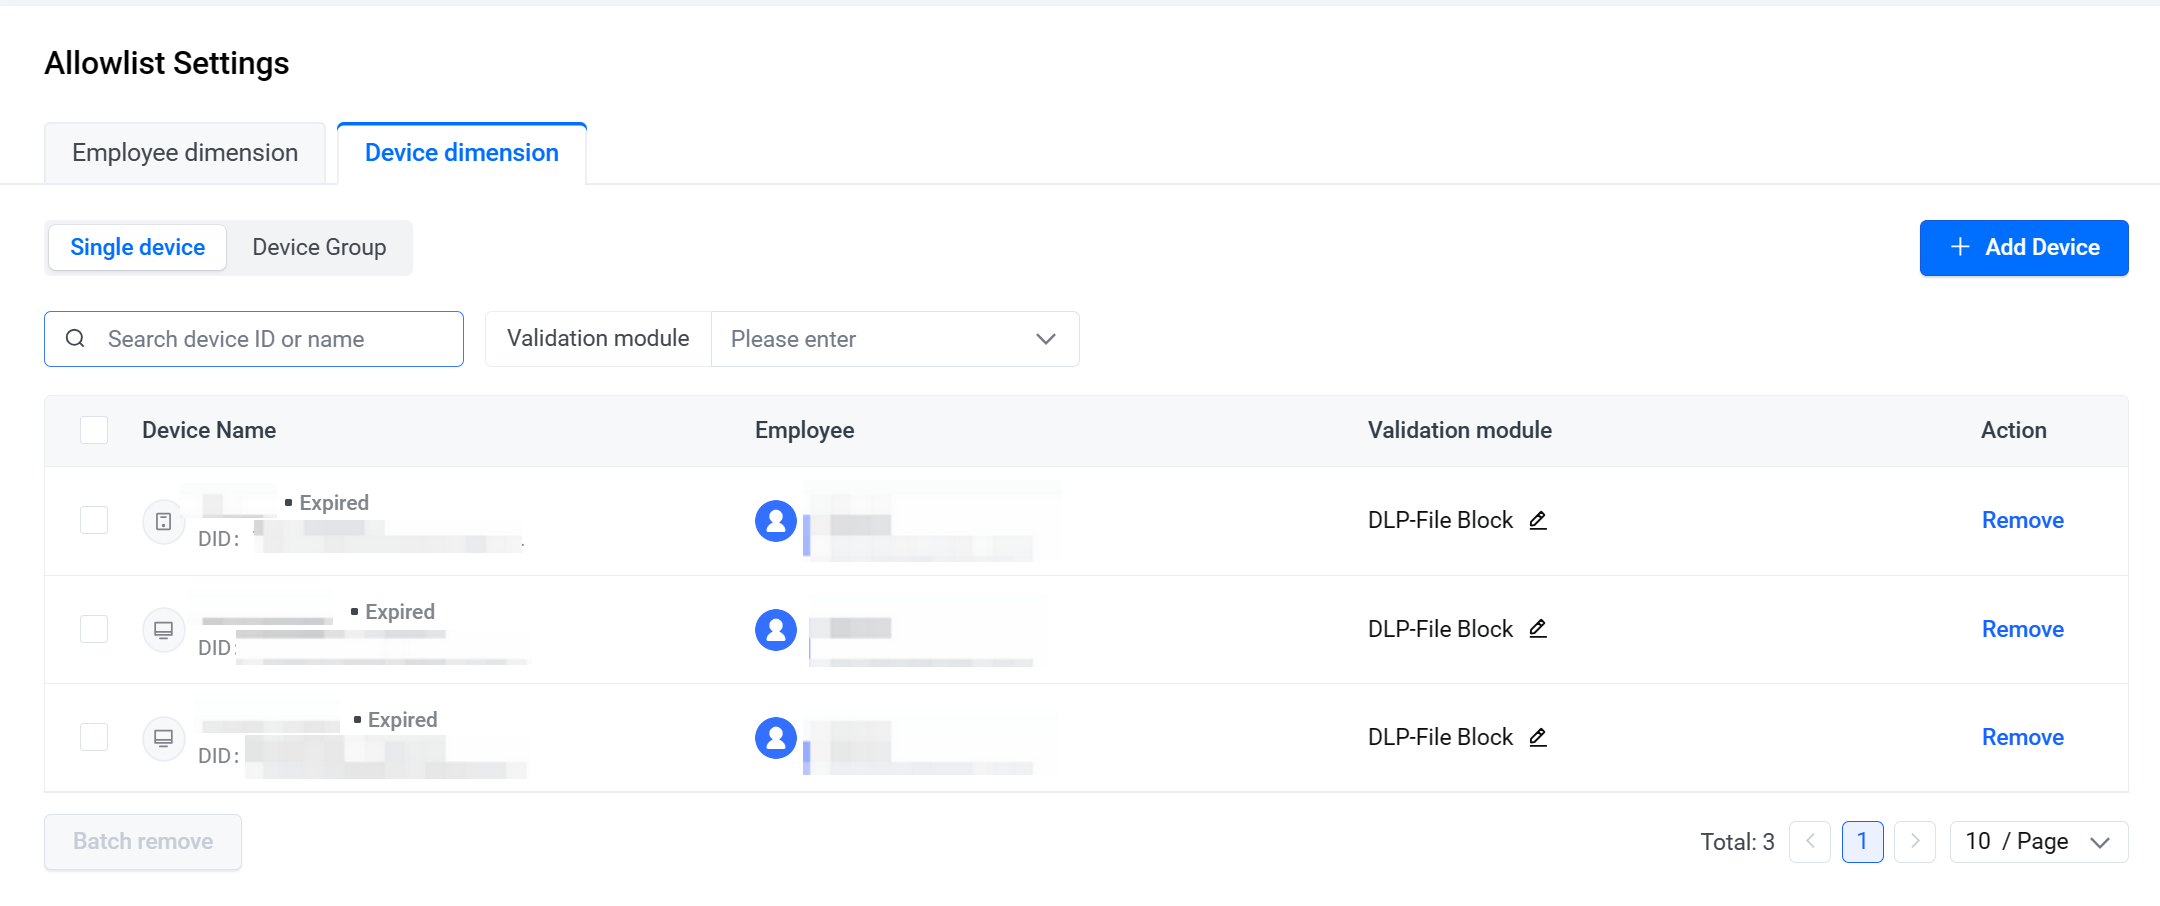Open the 10 / Page size dropdown
The image size is (2160, 906).
coord(2039,842)
